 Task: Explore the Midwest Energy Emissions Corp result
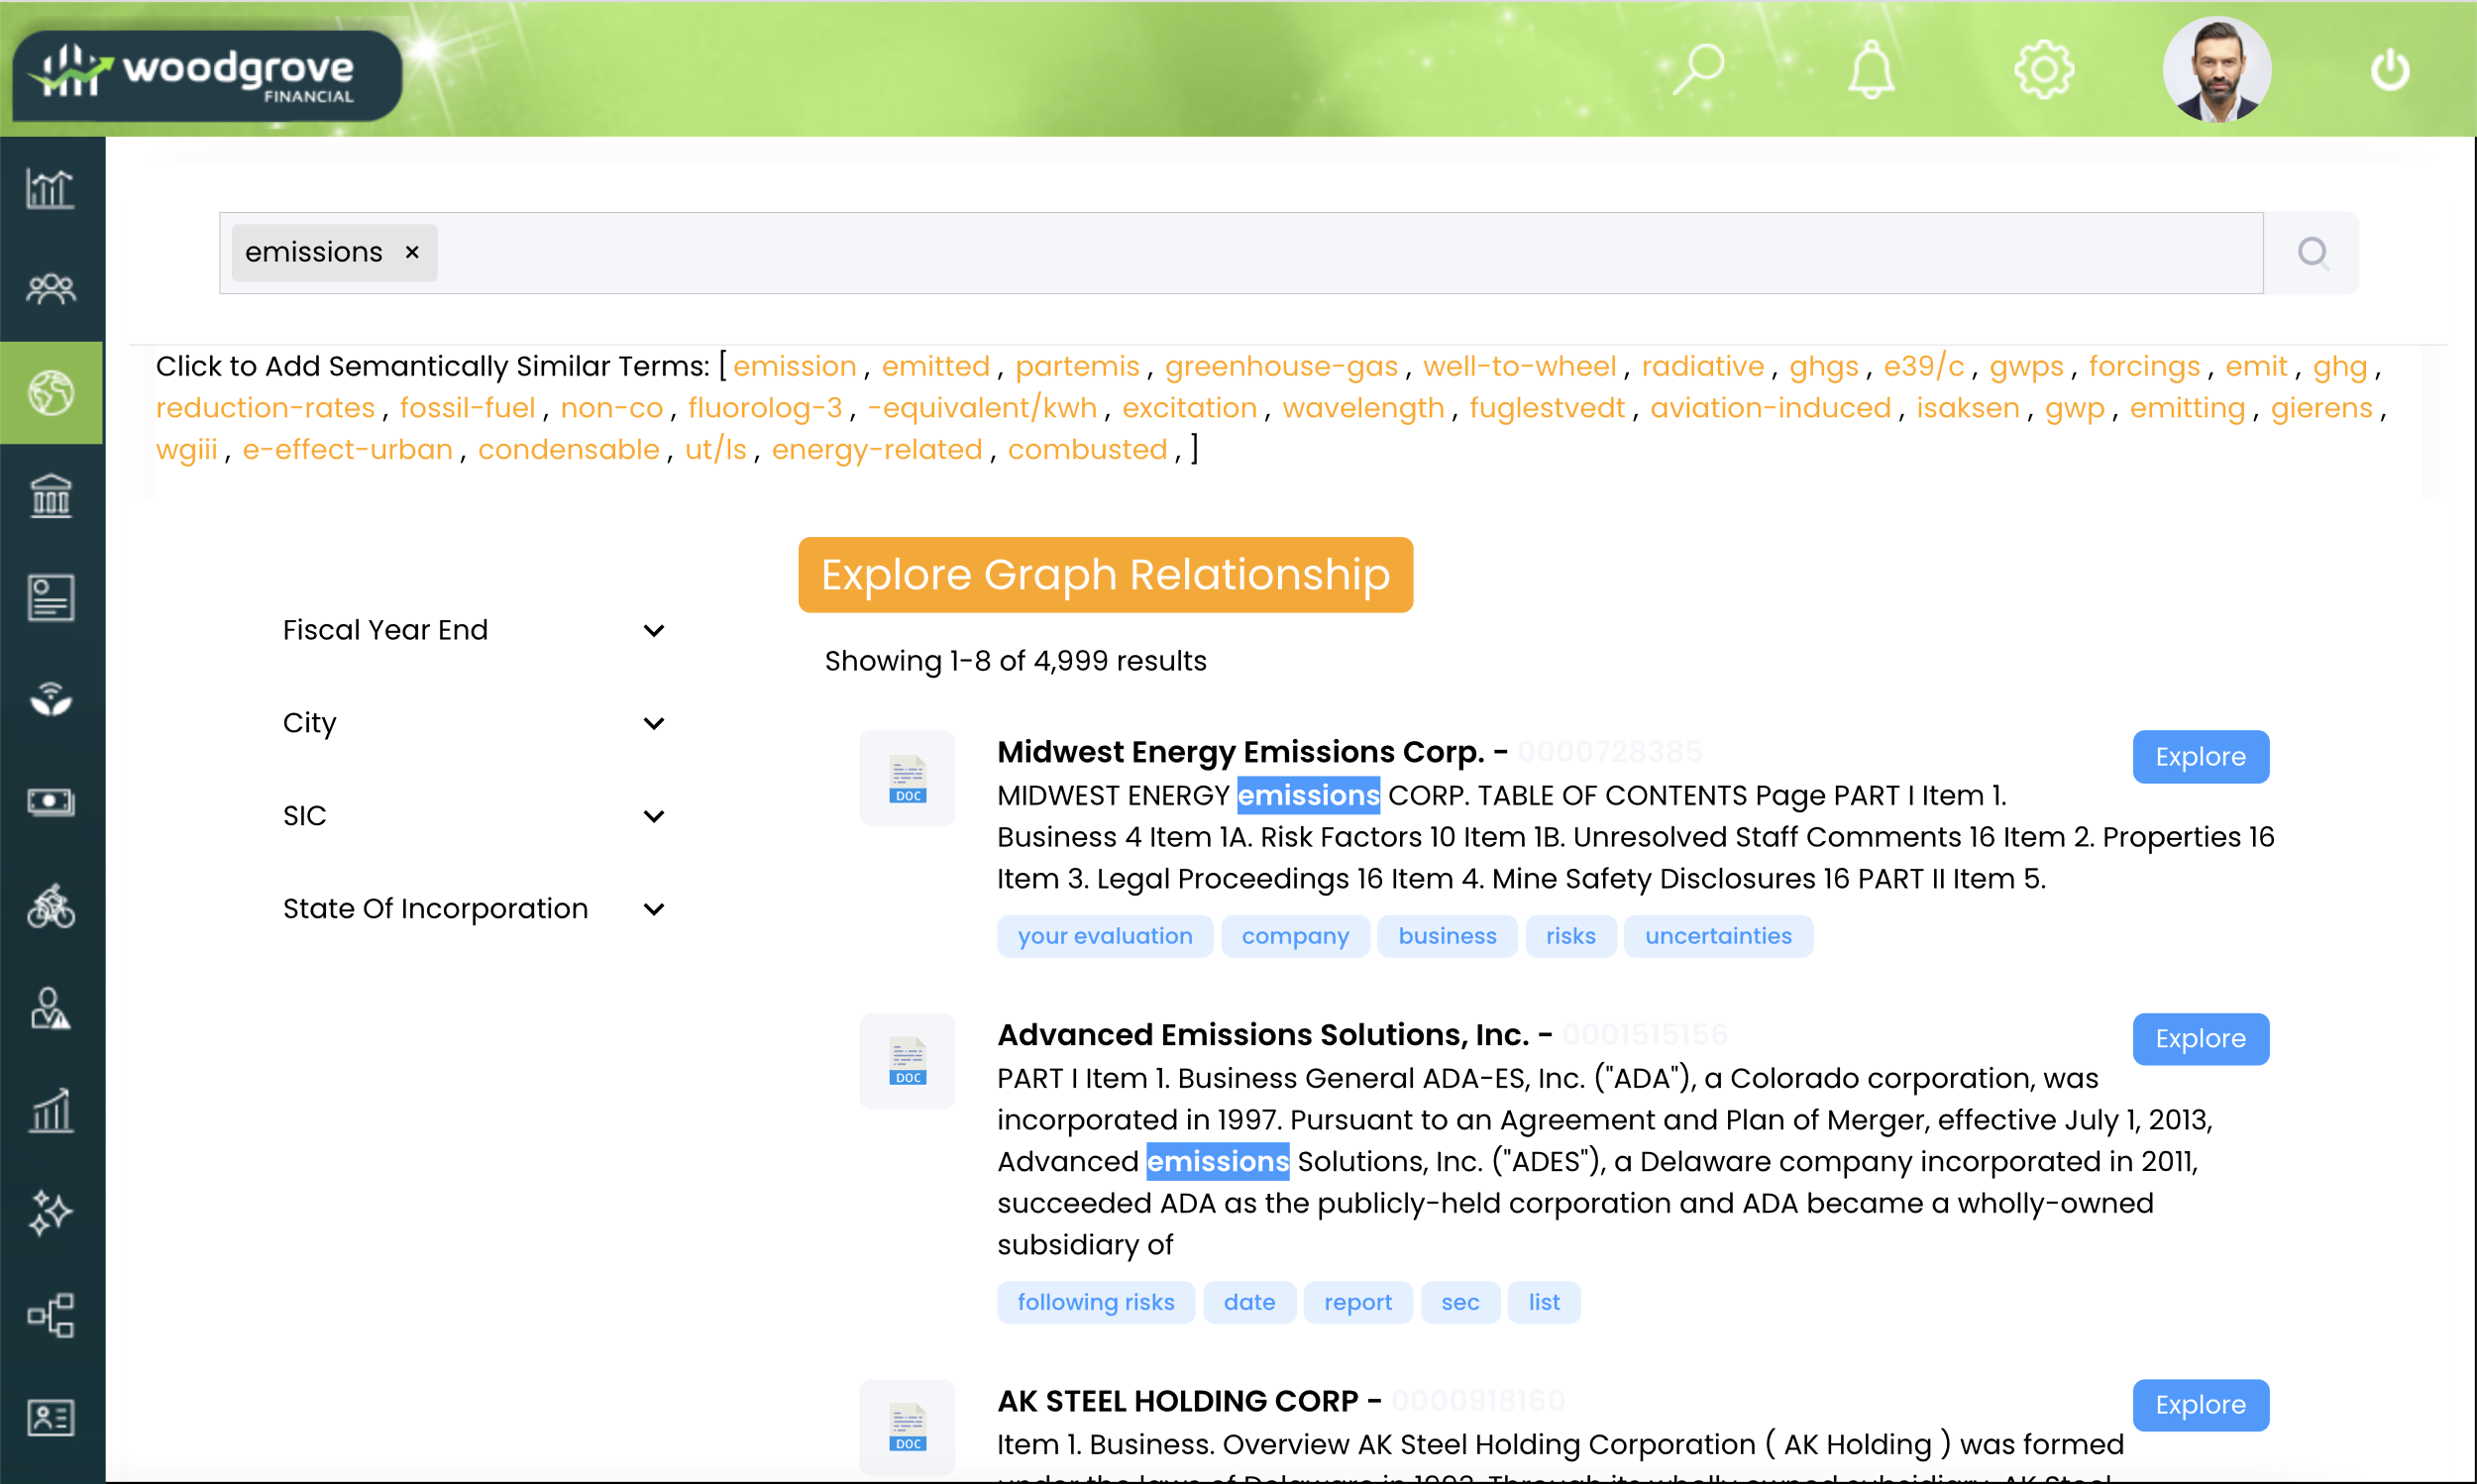click(x=2199, y=757)
